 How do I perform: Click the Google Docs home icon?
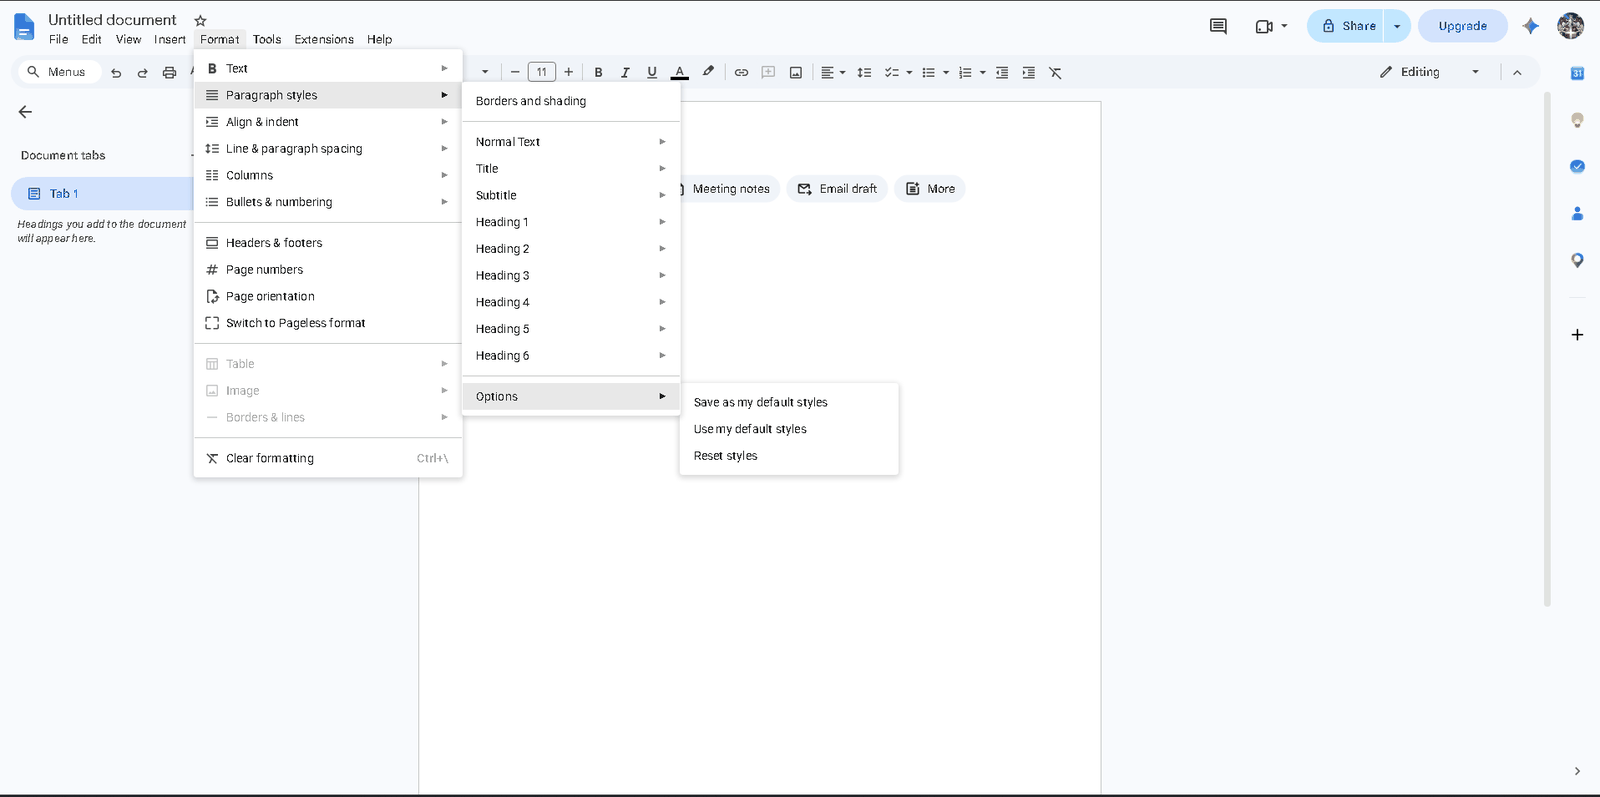click(x=24, y=27)
